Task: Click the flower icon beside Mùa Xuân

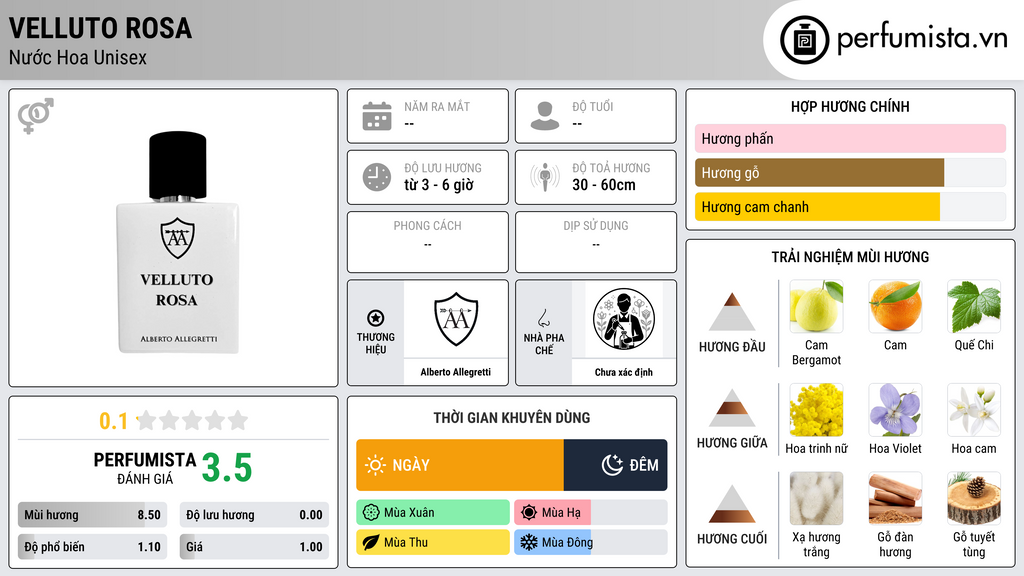Action: point(371,513)
